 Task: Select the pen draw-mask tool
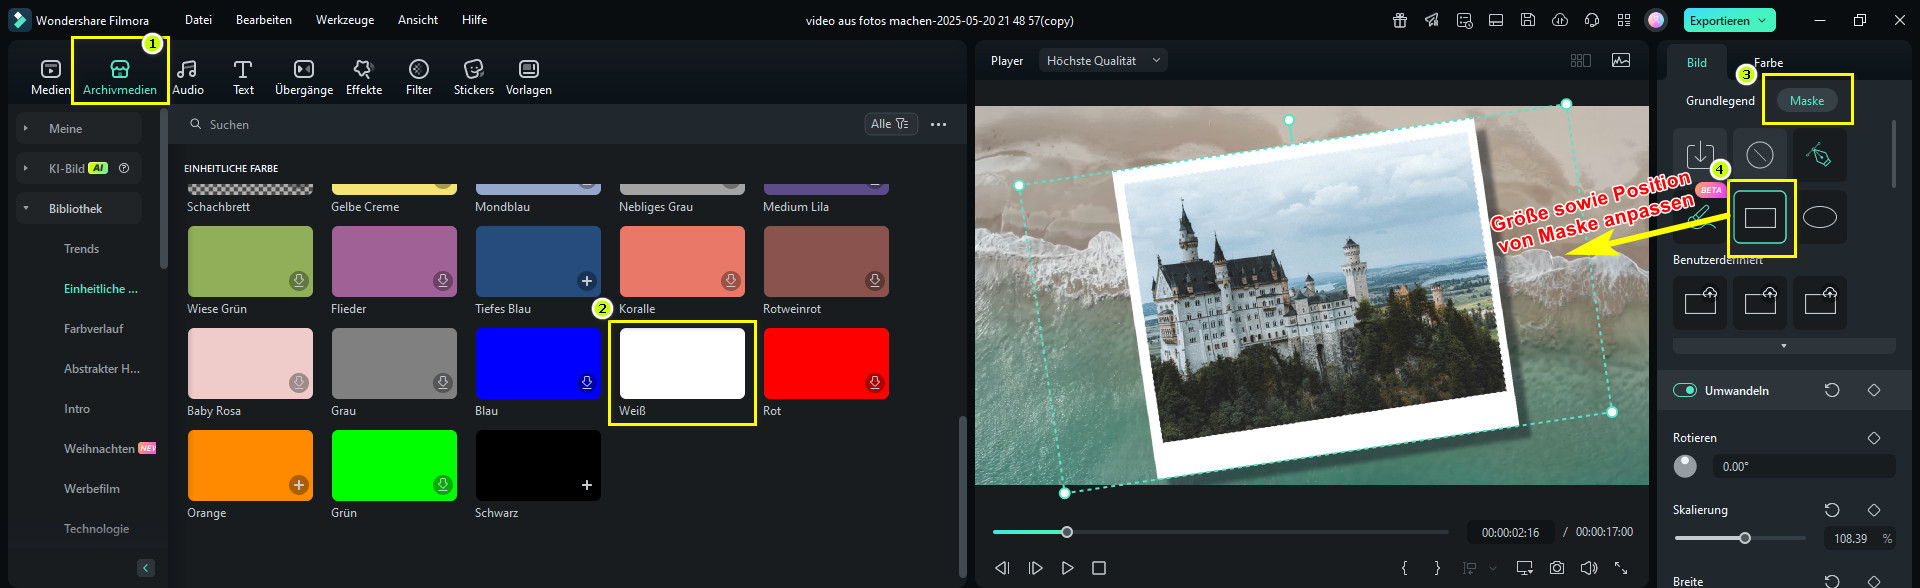[1820, 154]
